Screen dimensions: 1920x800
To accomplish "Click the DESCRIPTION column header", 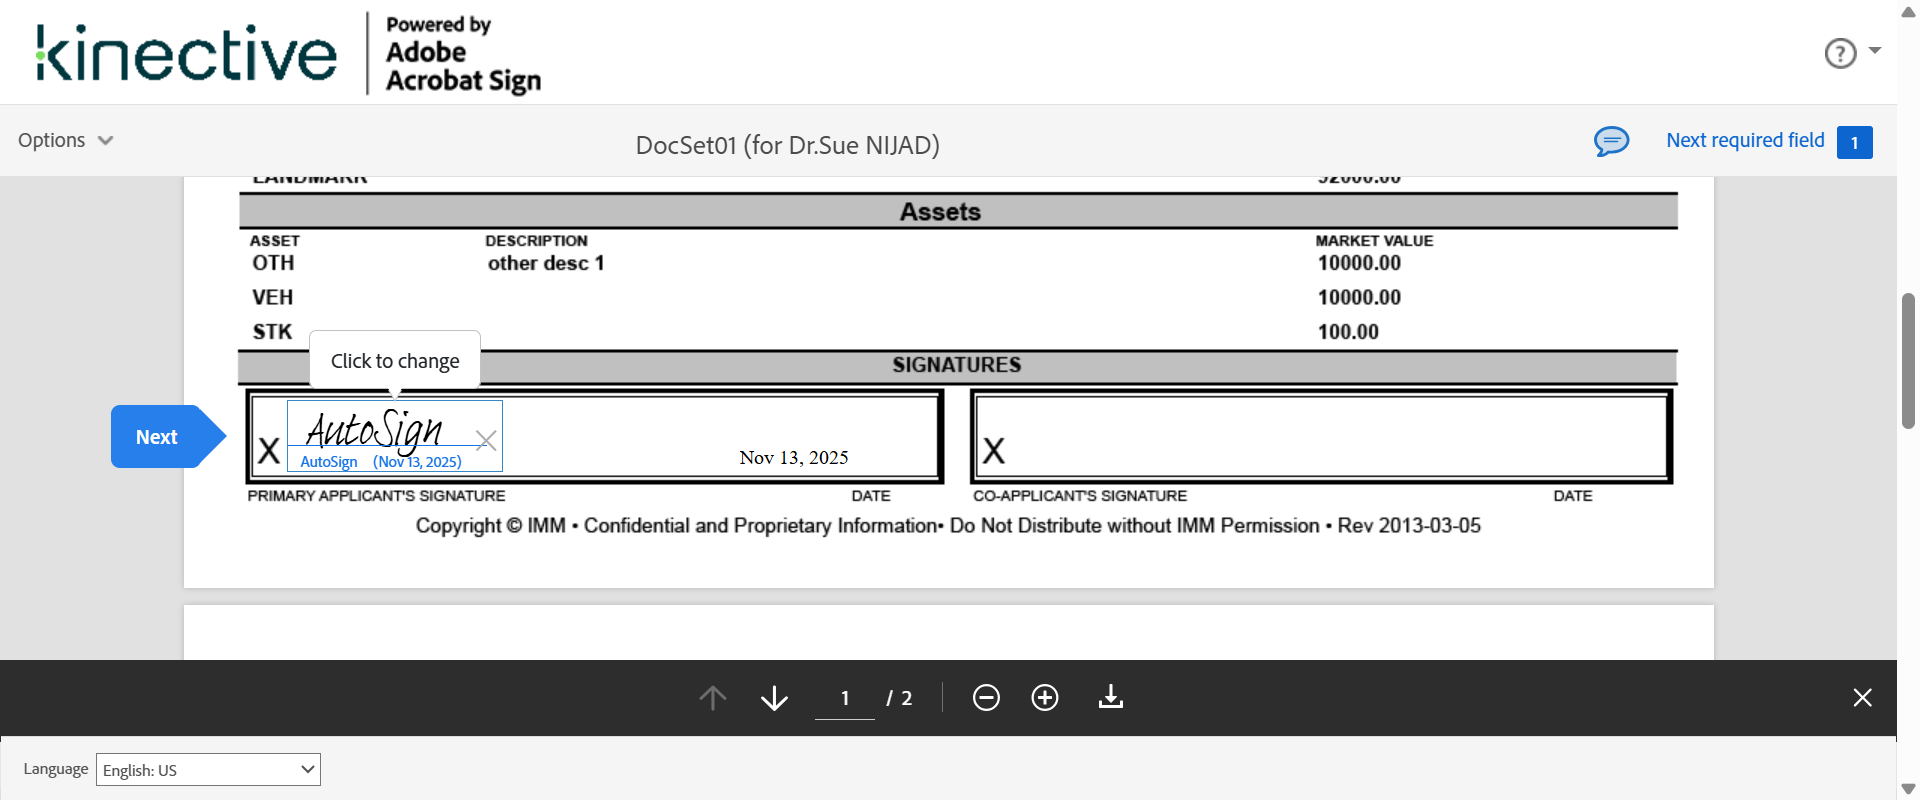I will click(536, 241).
